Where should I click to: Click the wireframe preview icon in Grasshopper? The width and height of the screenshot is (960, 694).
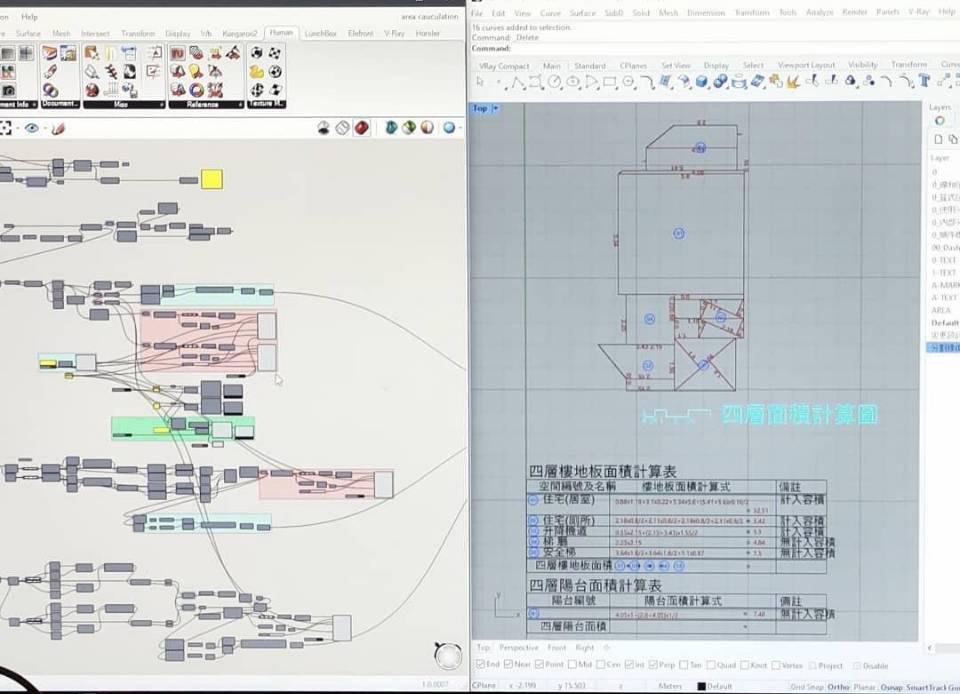tap(342, 127)
